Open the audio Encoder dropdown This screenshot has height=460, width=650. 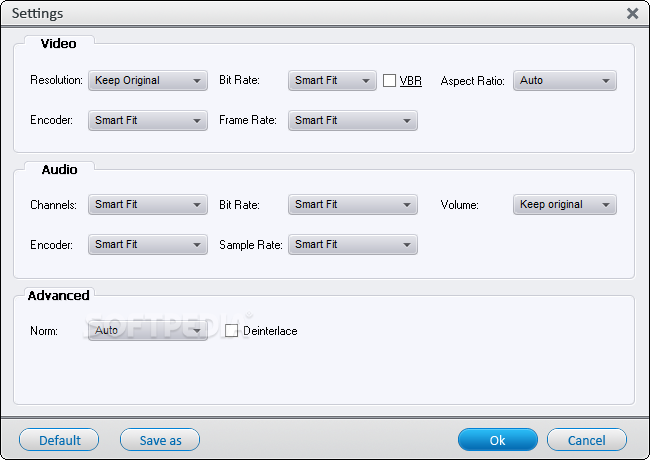tap(148, 245)
